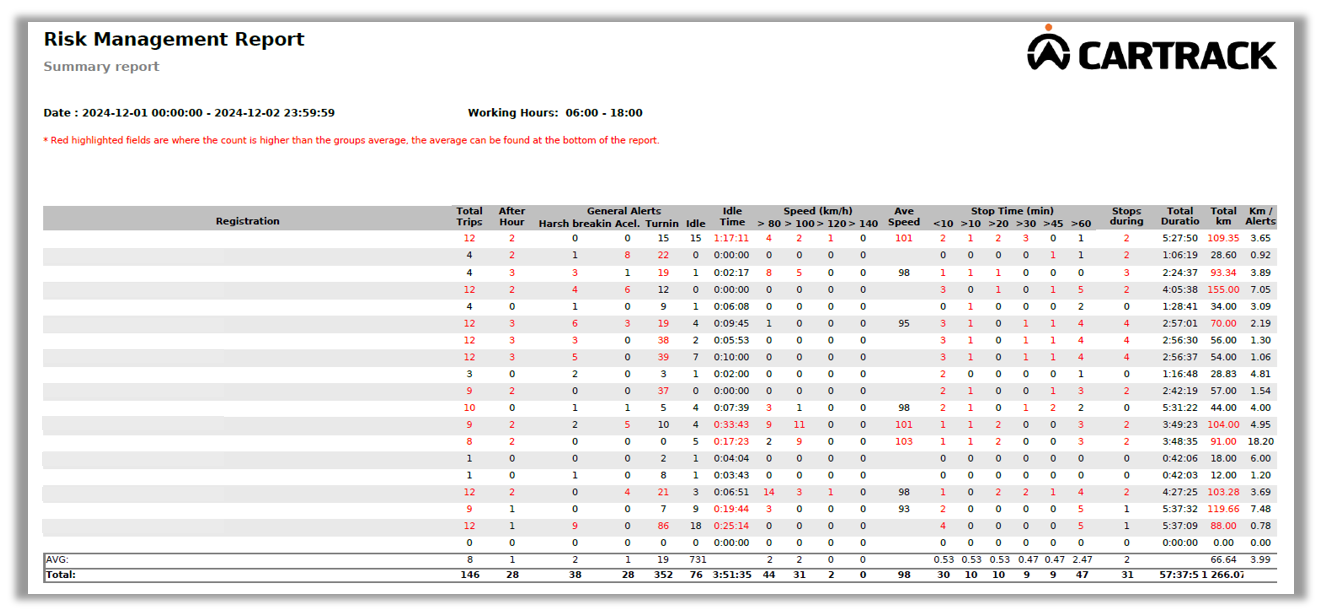Click the Registration column header
Image resolution: width=1320 pixels, height=615 pixels.
pyautogui.click(x=248, y=221)
